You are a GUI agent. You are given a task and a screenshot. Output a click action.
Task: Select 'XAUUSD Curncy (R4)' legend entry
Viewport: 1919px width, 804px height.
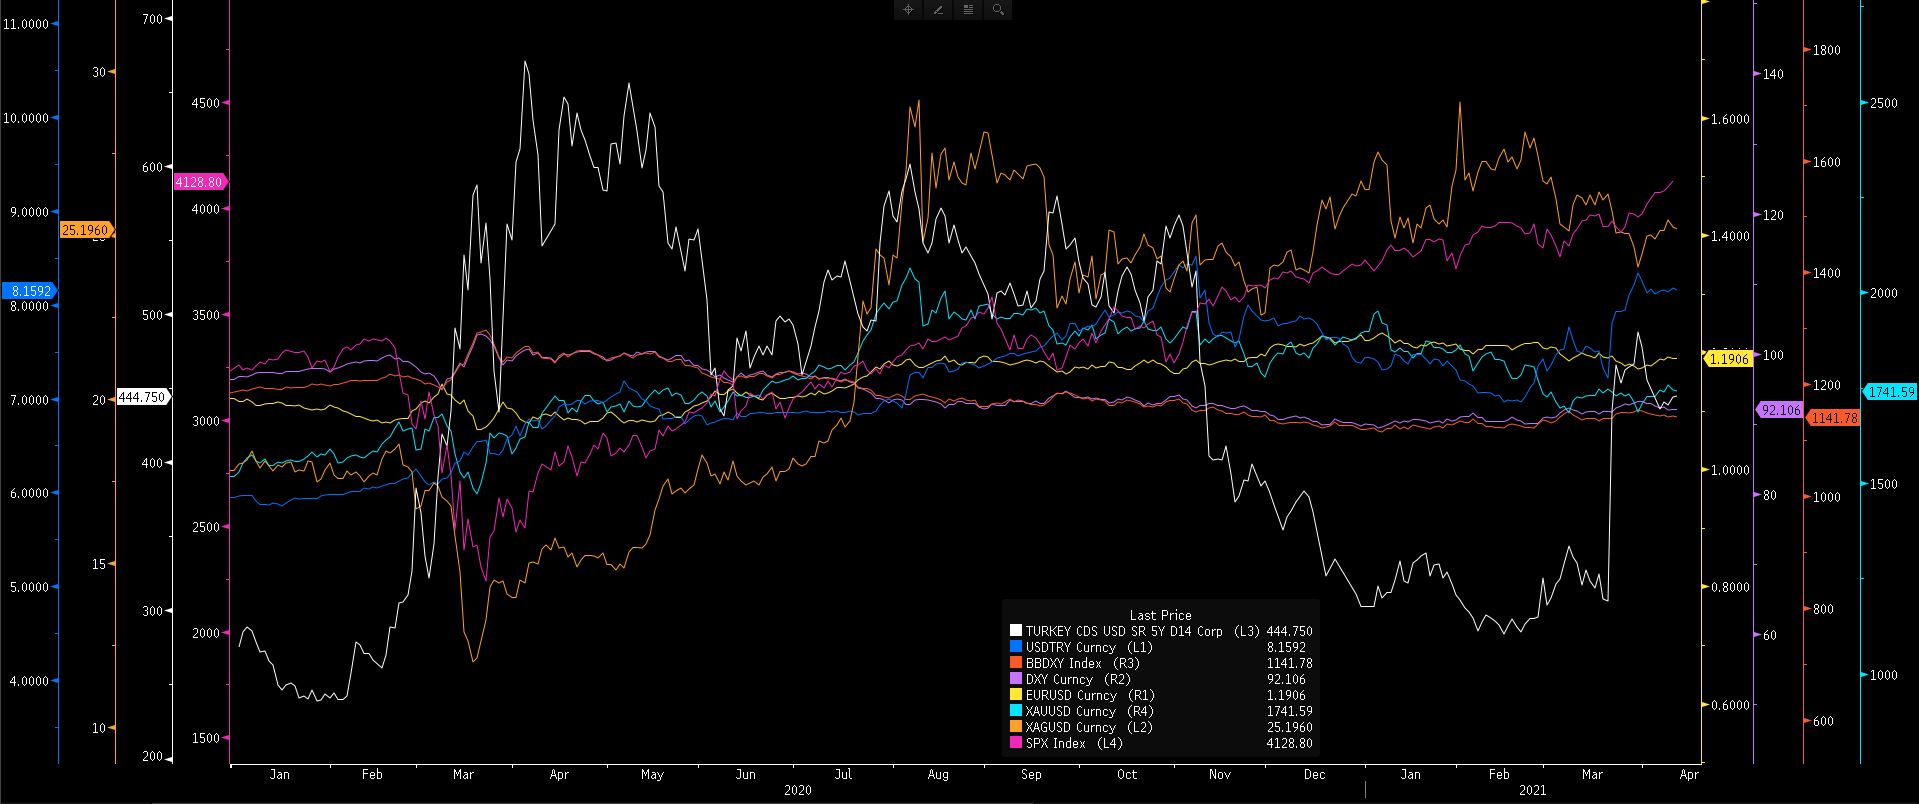(1090, 711)
